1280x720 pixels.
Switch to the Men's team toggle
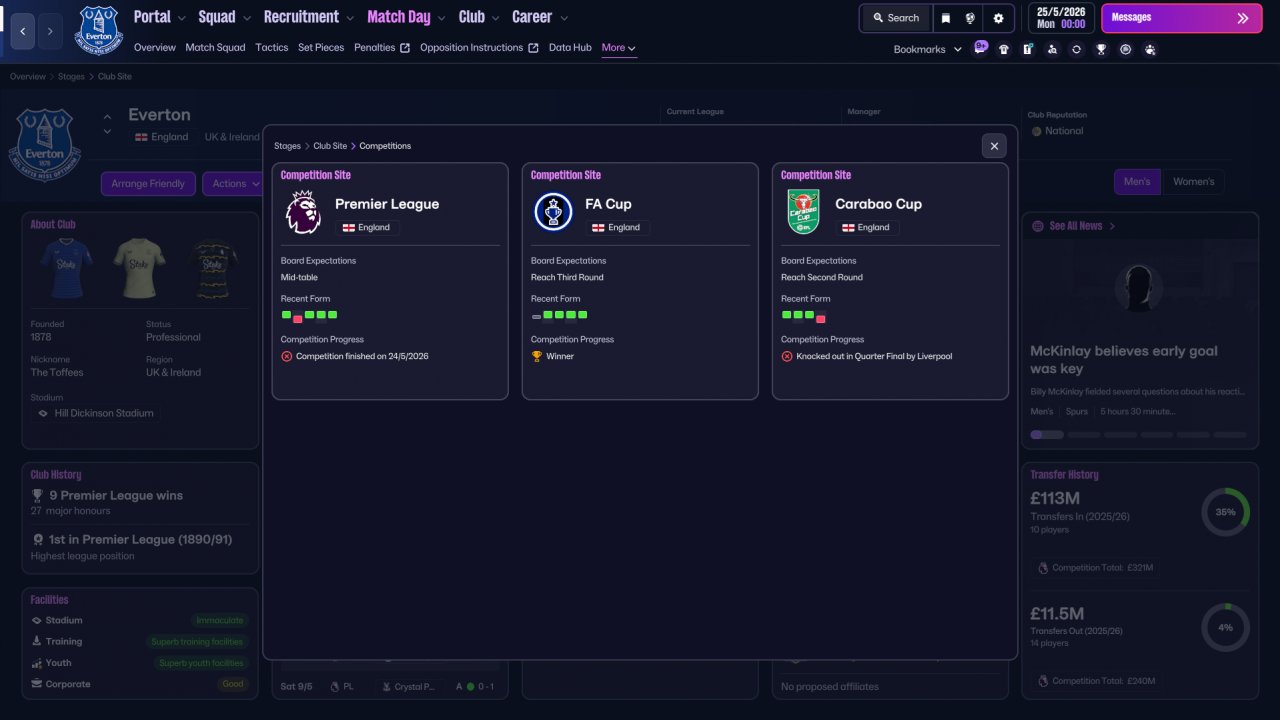tap(1138, 182)
